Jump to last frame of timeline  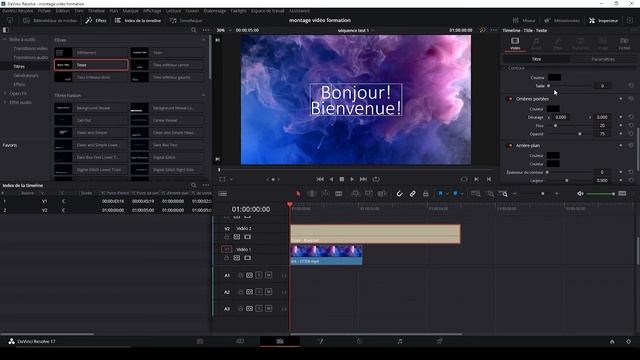click(363, 179)
